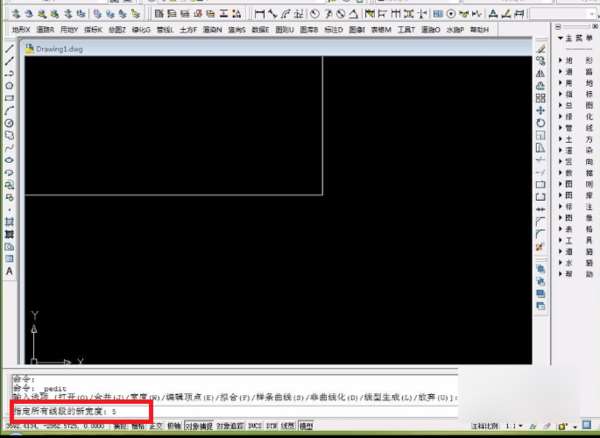
Task: Select the Construction Line tool
Action: [x=9, y=61]
